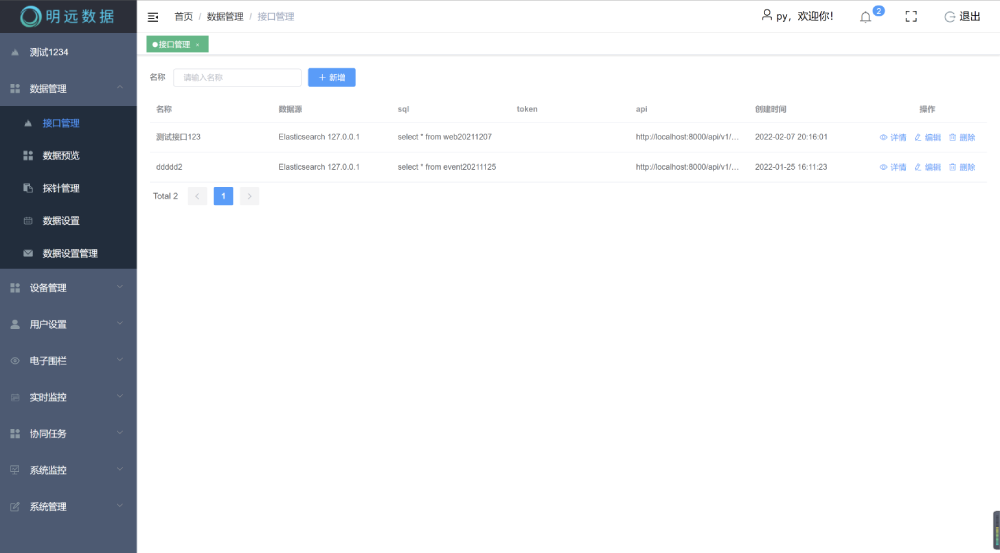1000x553 pixels.
Task: Open 数据设置管理 in the sidebar
Action: [68, 253]
